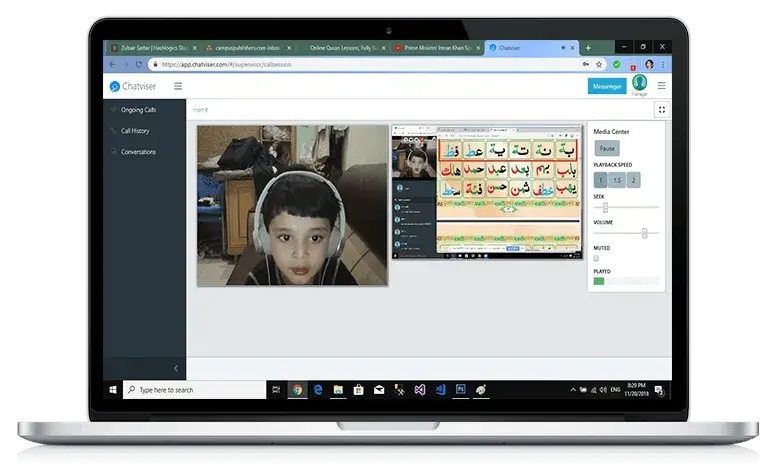Screen dimensions: 777x468
Task: Click the Chatviser logo icon
Action: [x=114, y=86]
